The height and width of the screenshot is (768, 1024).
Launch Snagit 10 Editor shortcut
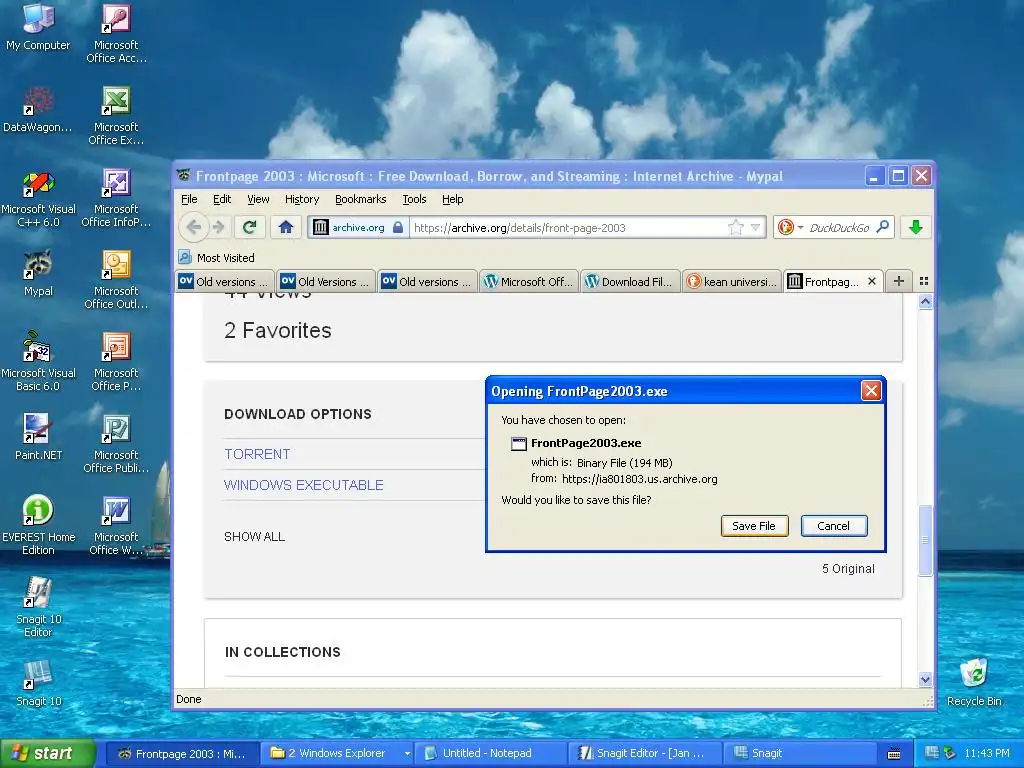click(x=38, y=607)
